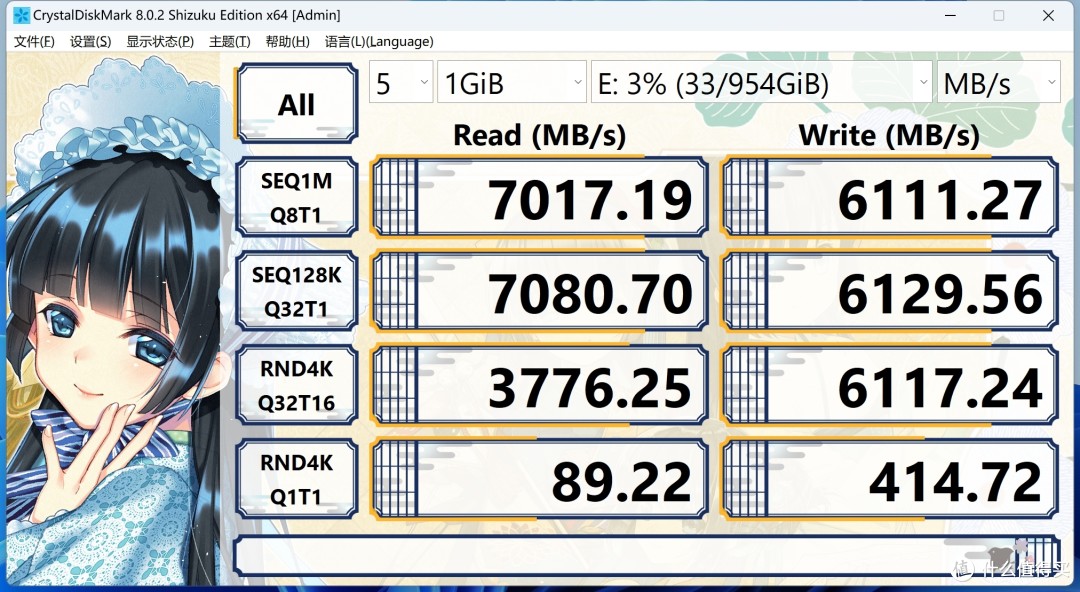Close the CrystalDiskMark window
Image resolution: width=1080 pixels, height=592 pixels.
point(1048,15)
